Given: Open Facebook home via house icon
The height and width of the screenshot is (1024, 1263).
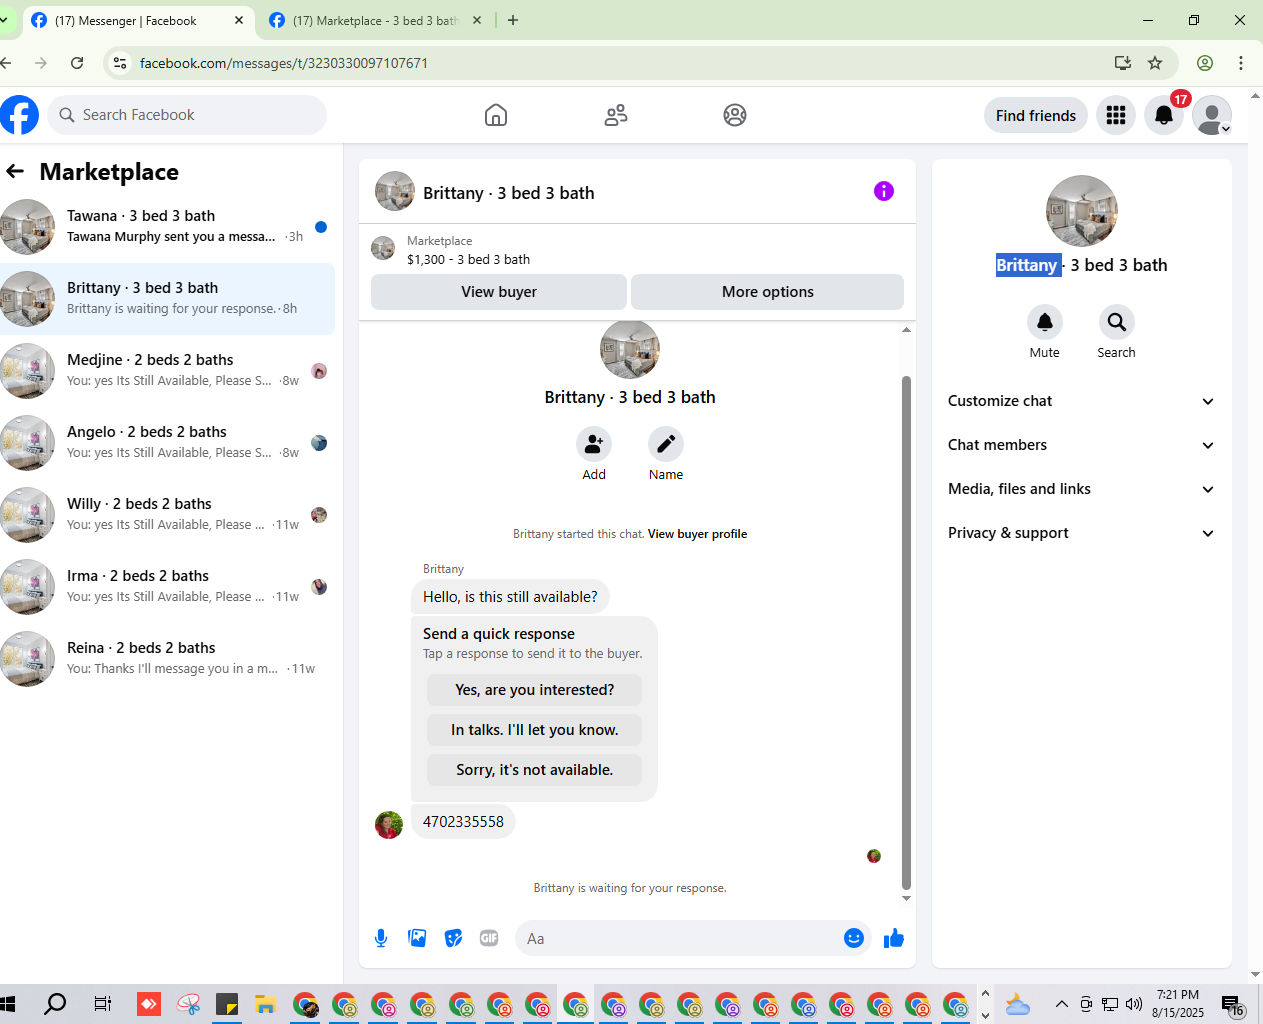Looking at the screenshot, I should [x=496, y=115].
